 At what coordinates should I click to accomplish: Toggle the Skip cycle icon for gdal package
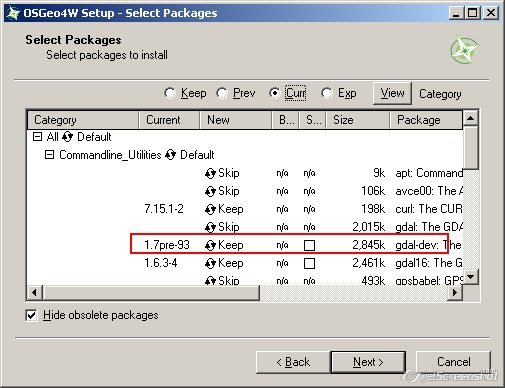210,227
